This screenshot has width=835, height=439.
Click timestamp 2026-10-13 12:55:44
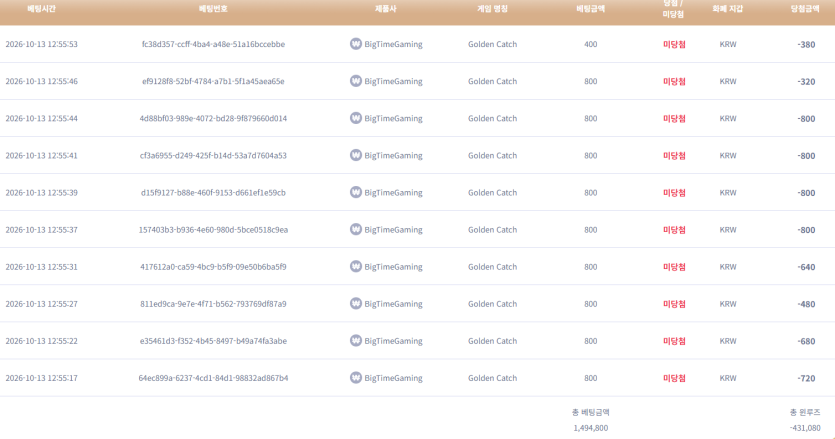[x=42, y=118]
